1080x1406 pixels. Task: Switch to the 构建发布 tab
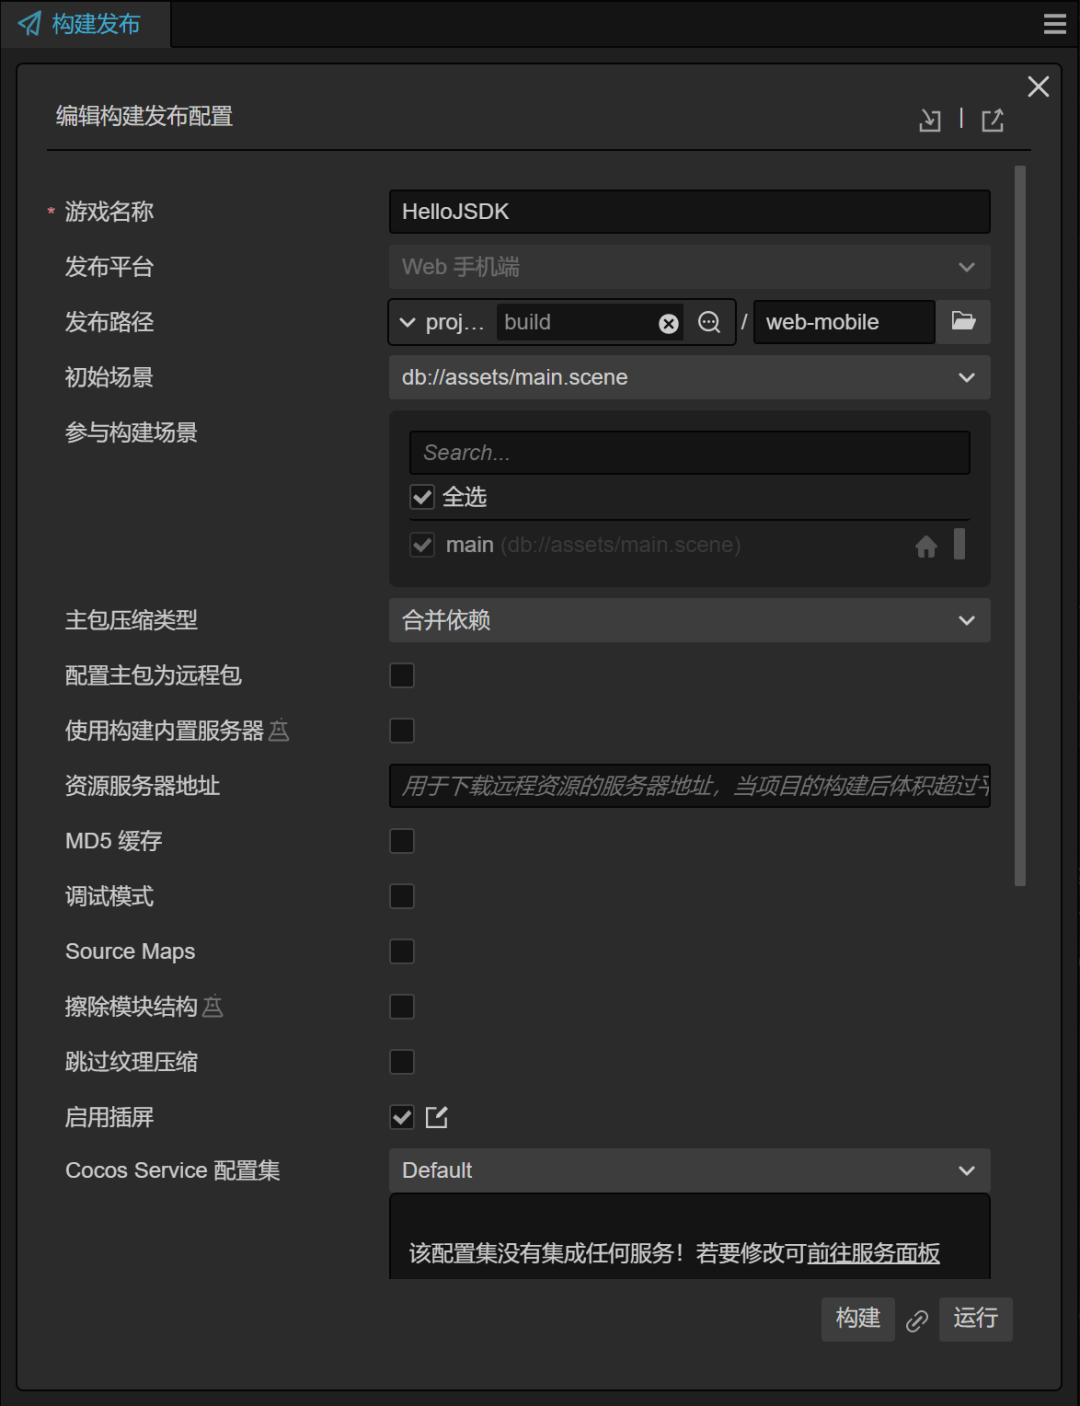(x=85, y=24)
